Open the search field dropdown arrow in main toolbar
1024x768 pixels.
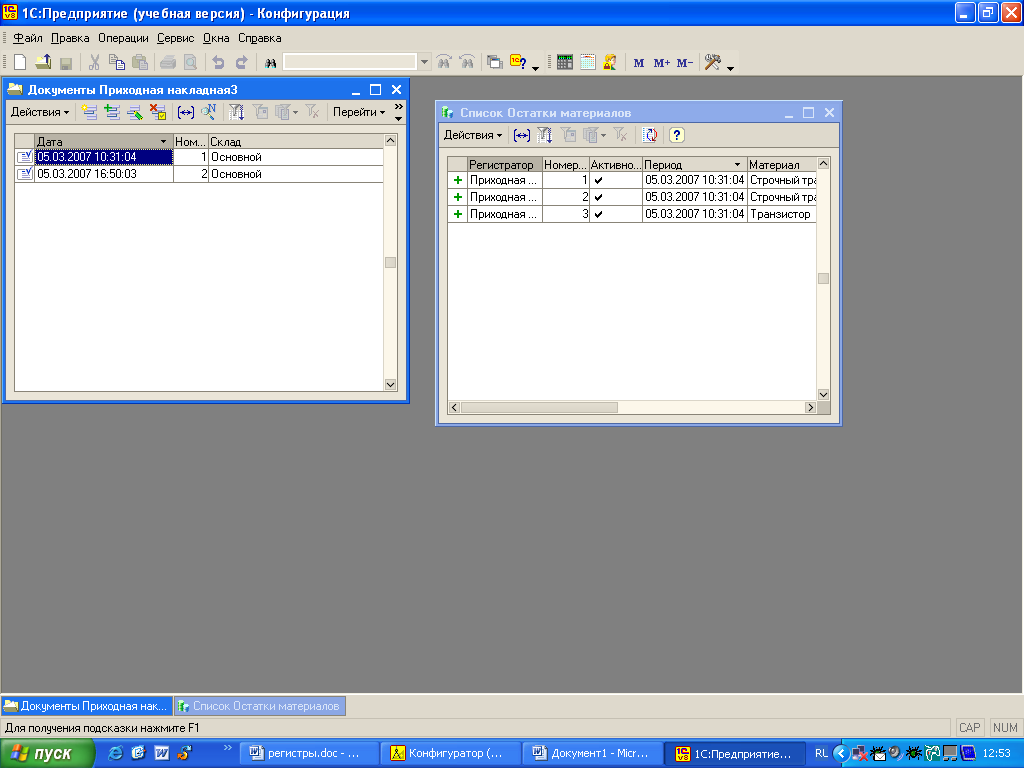424,62
